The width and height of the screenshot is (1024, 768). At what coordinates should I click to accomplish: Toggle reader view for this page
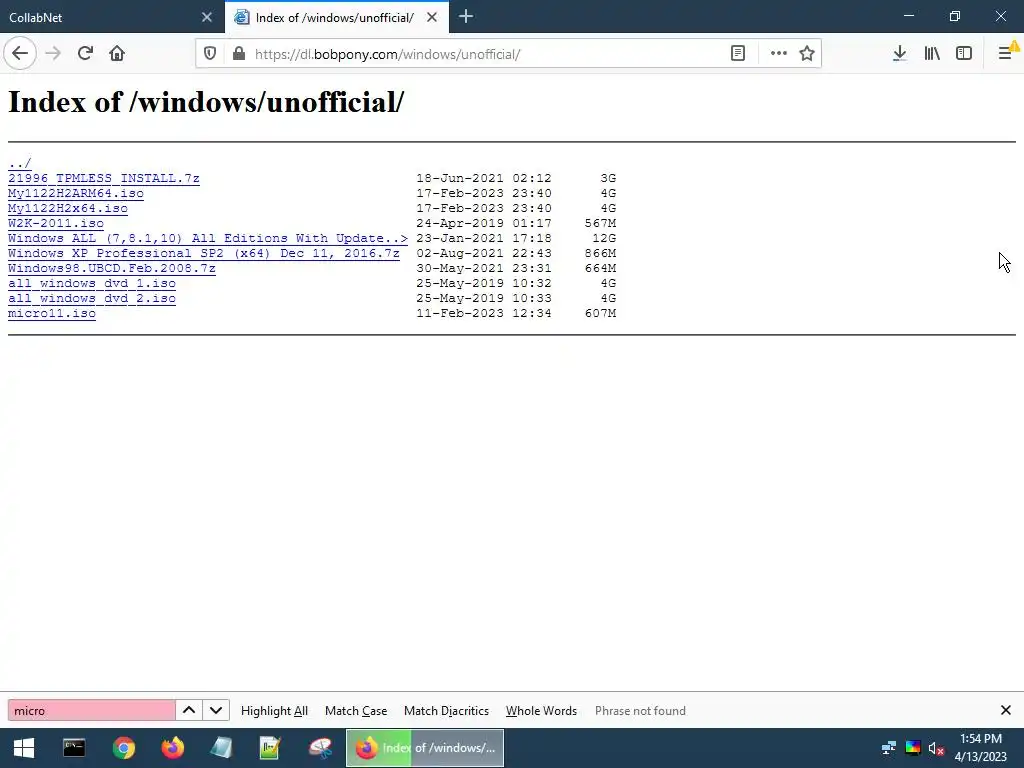pos(738,54)
